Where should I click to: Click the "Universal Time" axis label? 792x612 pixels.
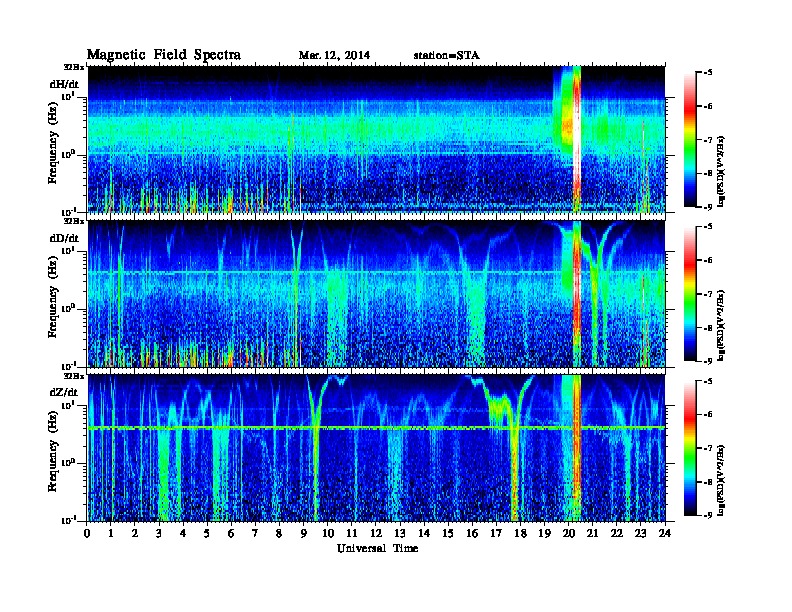[x=377, y=548]
